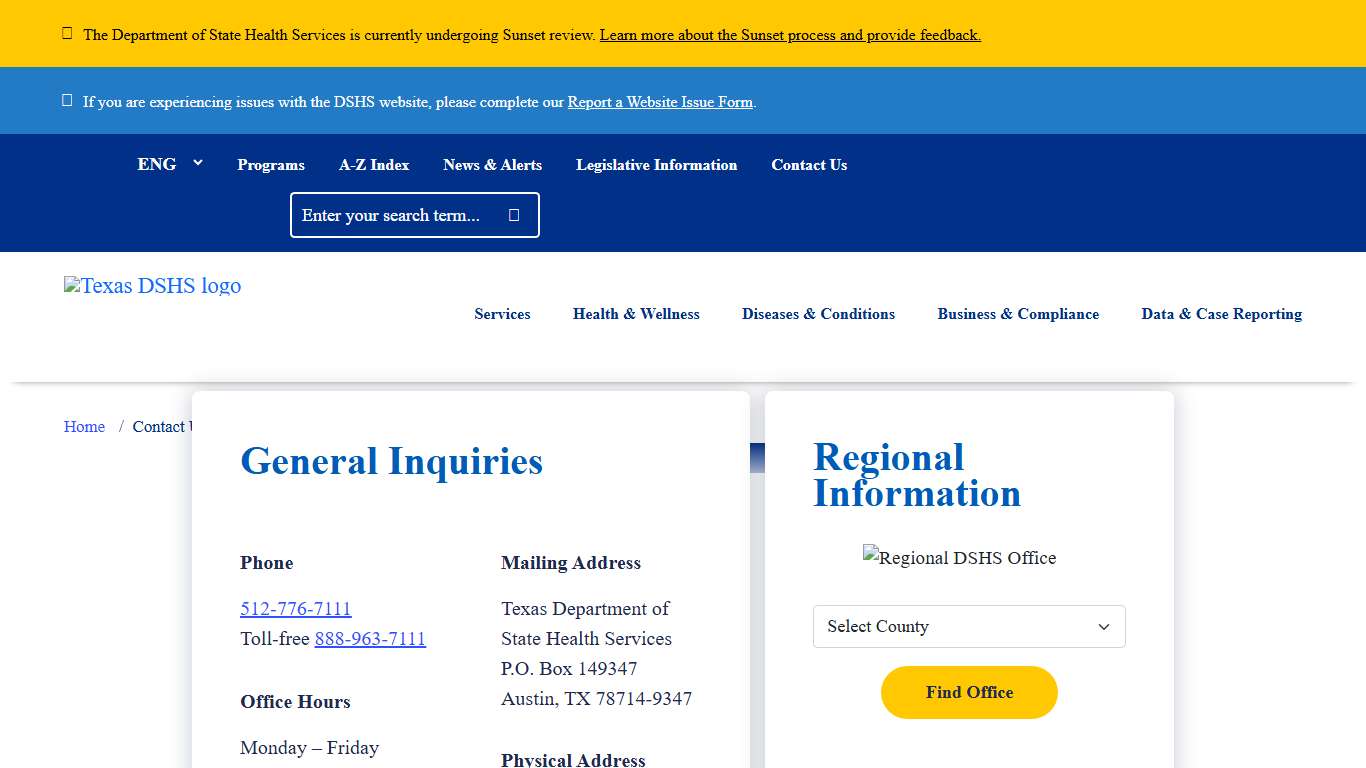Screen dimensions: 1366x768
Task: Click toll-free number 888-963-7111
Action: tap(370, 638)
